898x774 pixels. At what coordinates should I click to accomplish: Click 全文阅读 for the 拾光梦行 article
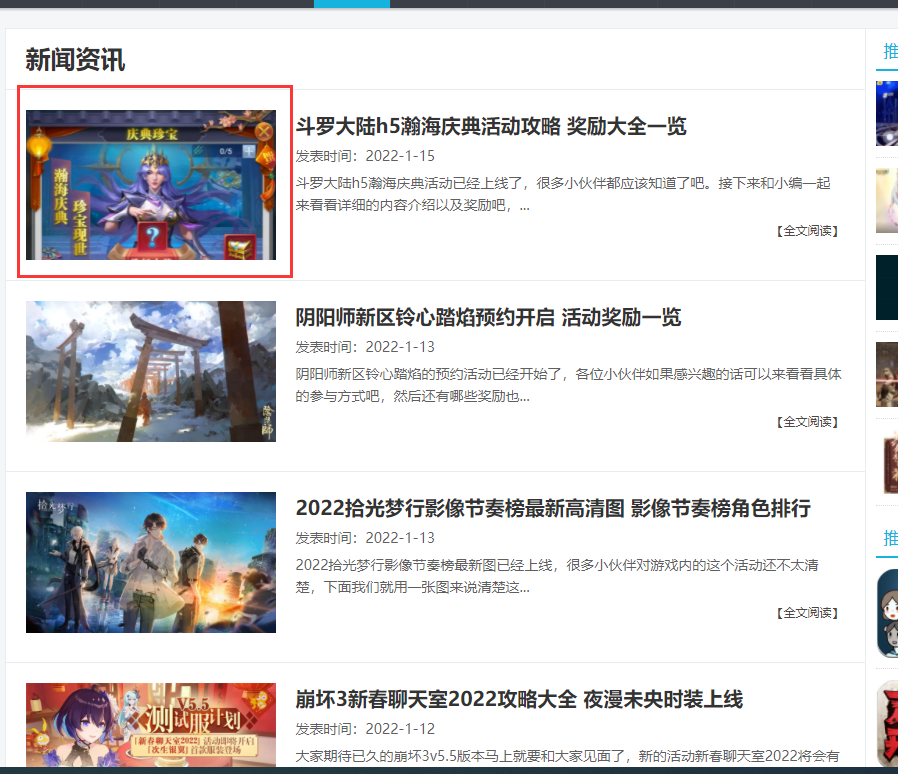click(x=808, y=613)
